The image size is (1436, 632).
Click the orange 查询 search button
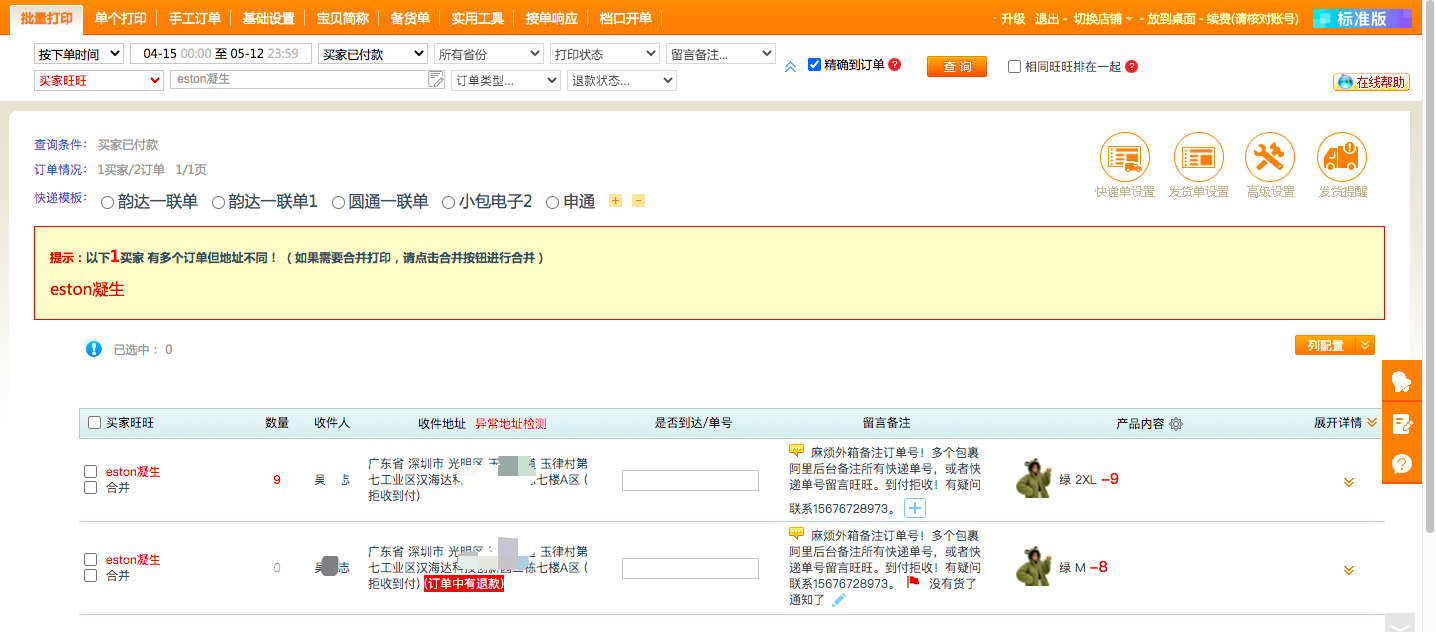pos(956,66)
